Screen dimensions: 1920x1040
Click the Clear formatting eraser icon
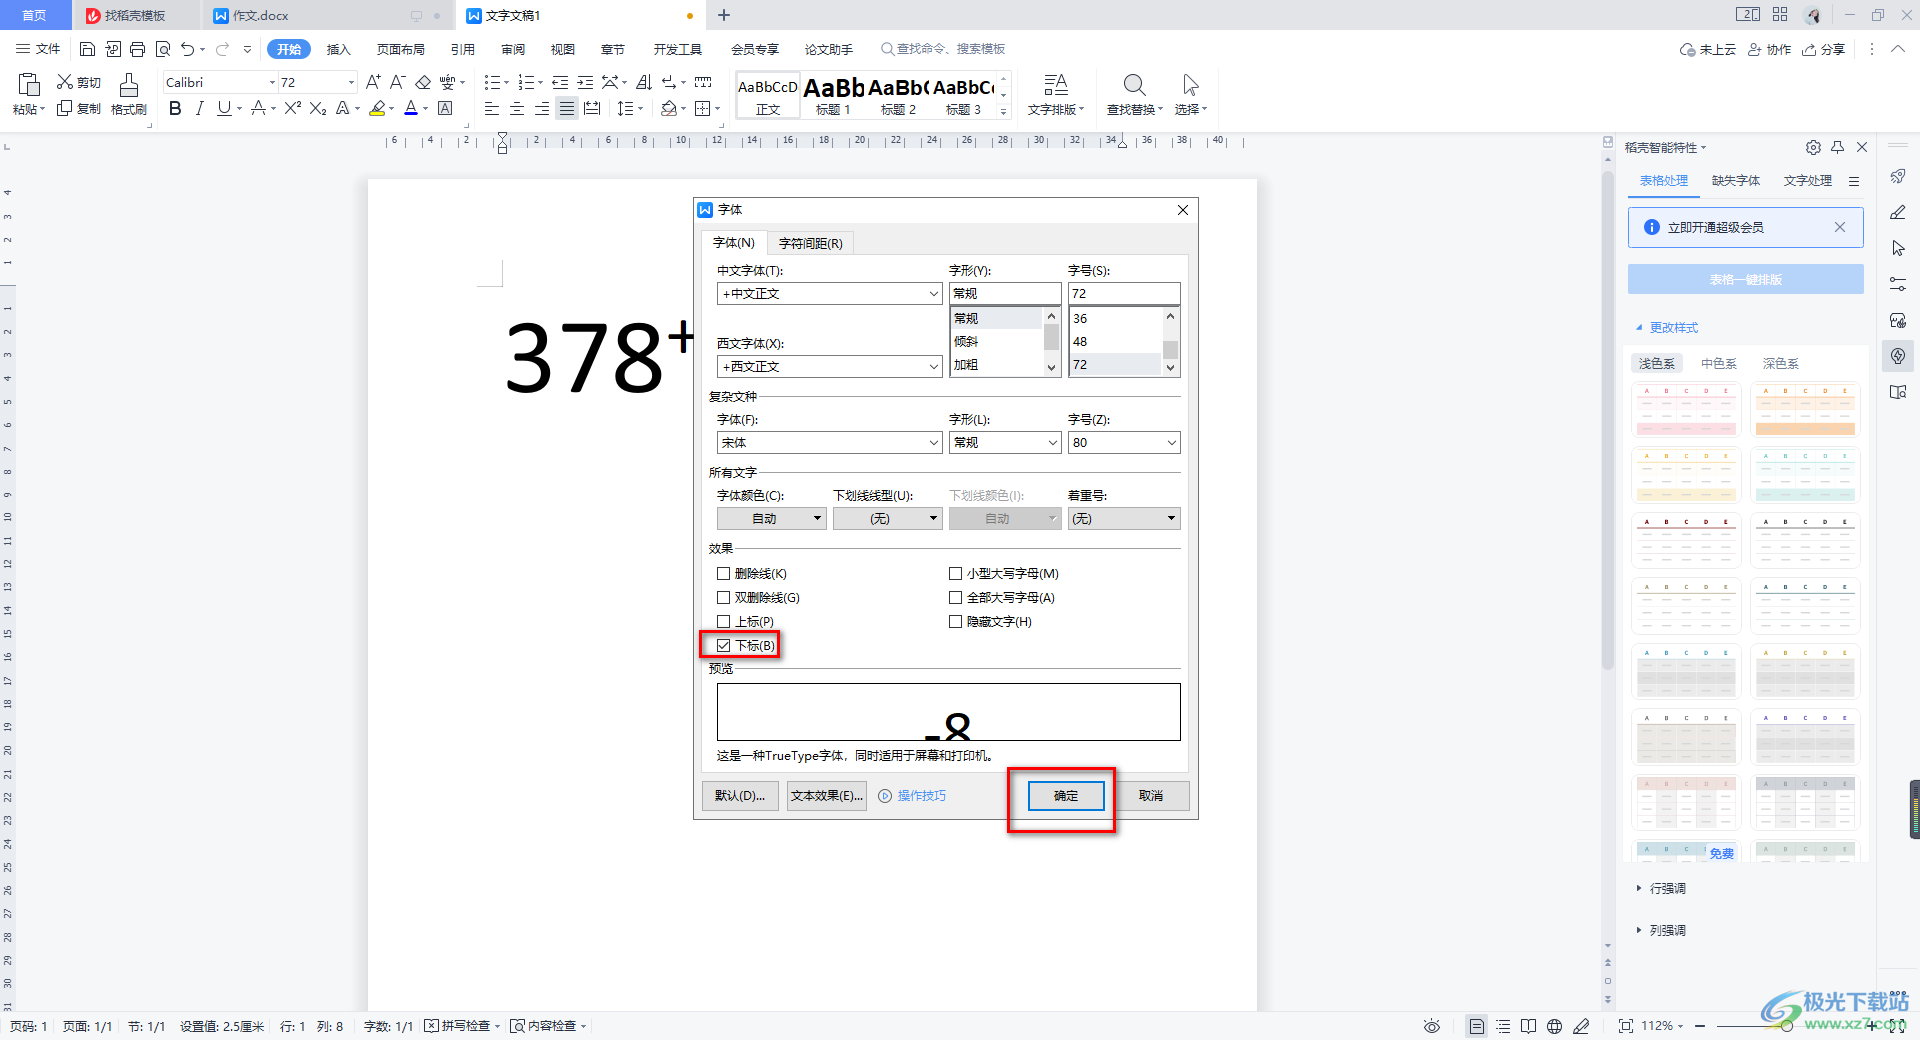[x=423, y=82]
